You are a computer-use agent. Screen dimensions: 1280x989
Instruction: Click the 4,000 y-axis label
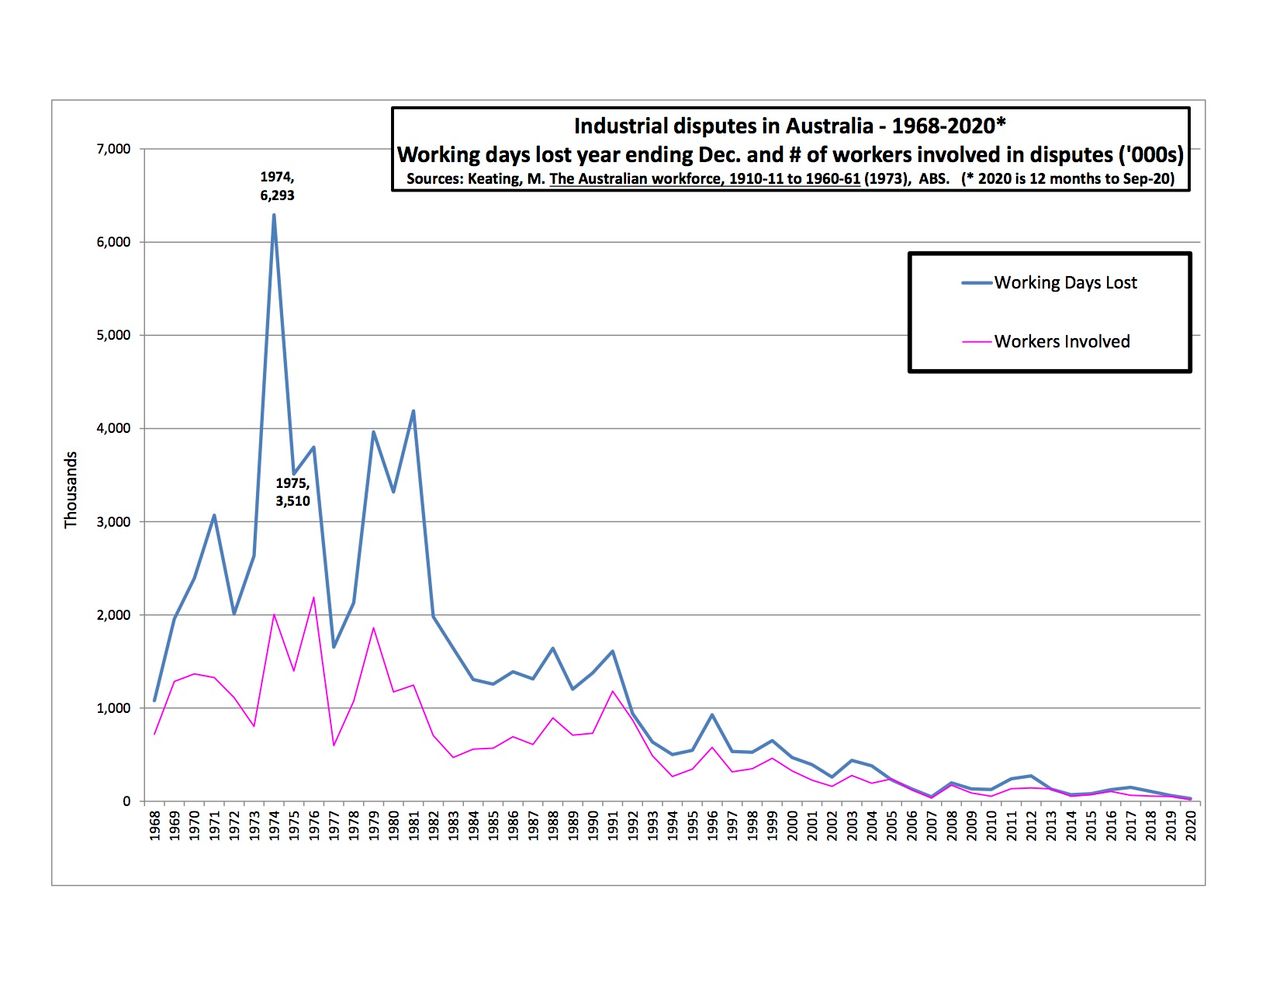click(x=113, y=428)
